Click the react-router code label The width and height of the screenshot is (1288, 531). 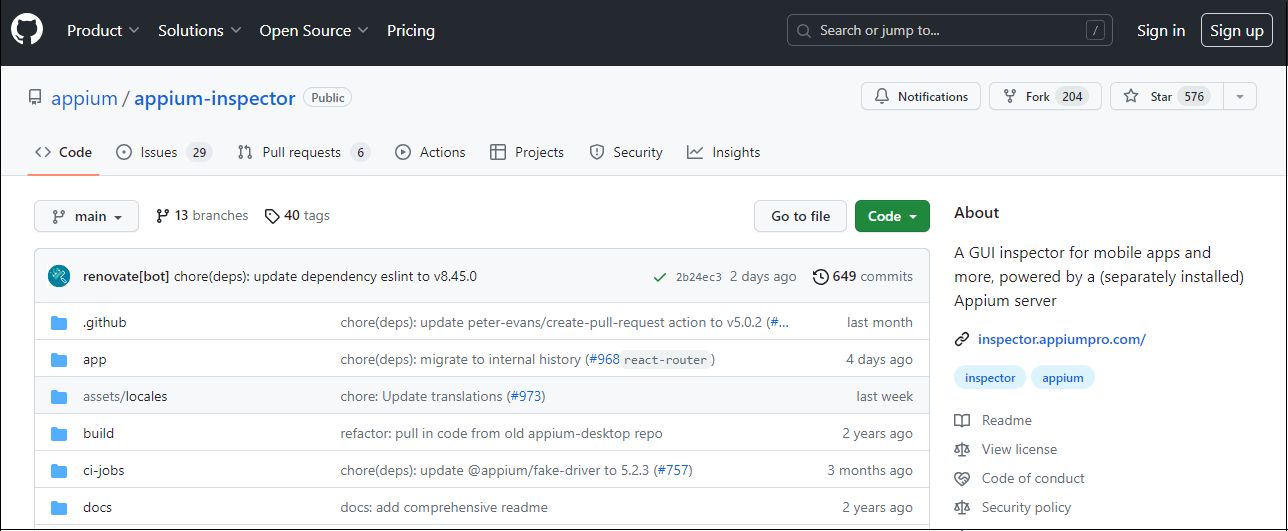tap(666, 359)
